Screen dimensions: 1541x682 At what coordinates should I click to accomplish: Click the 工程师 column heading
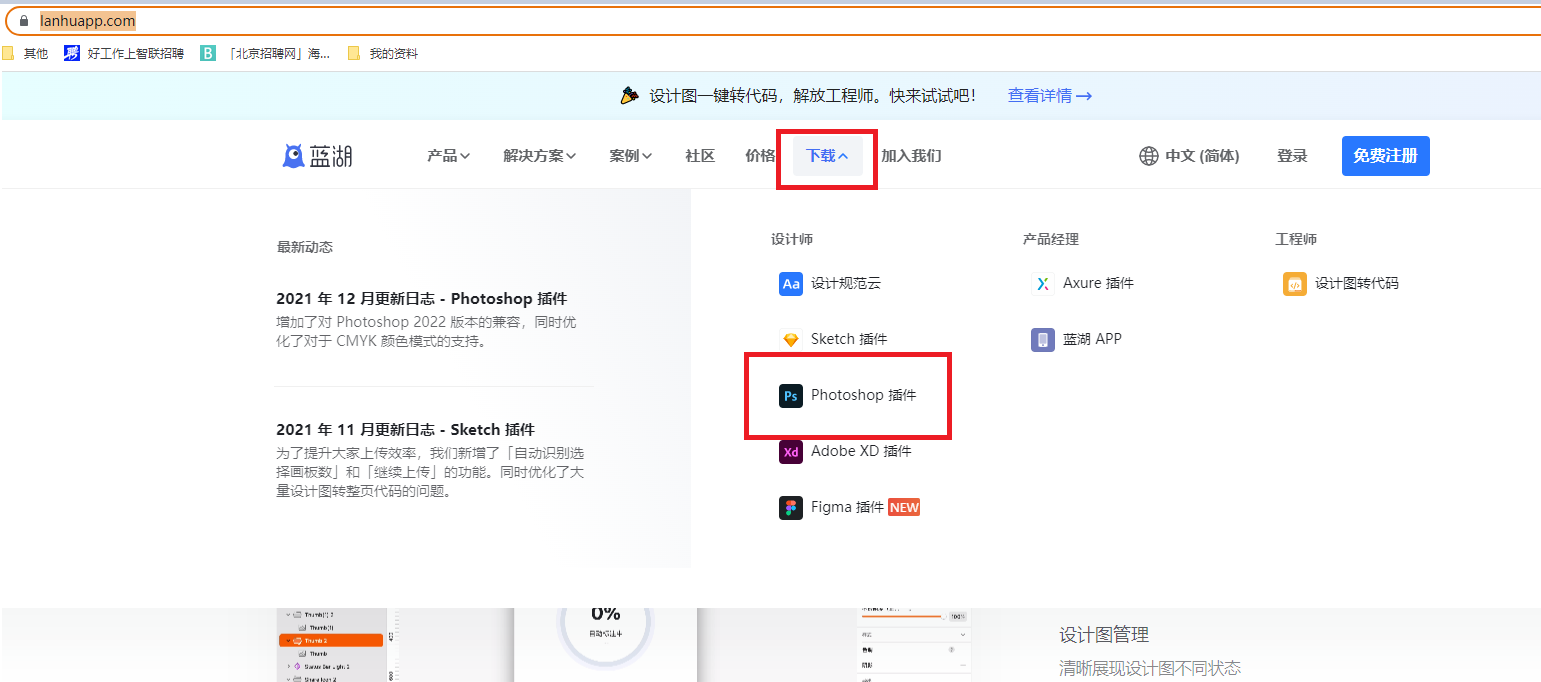tap(1296, 240)
